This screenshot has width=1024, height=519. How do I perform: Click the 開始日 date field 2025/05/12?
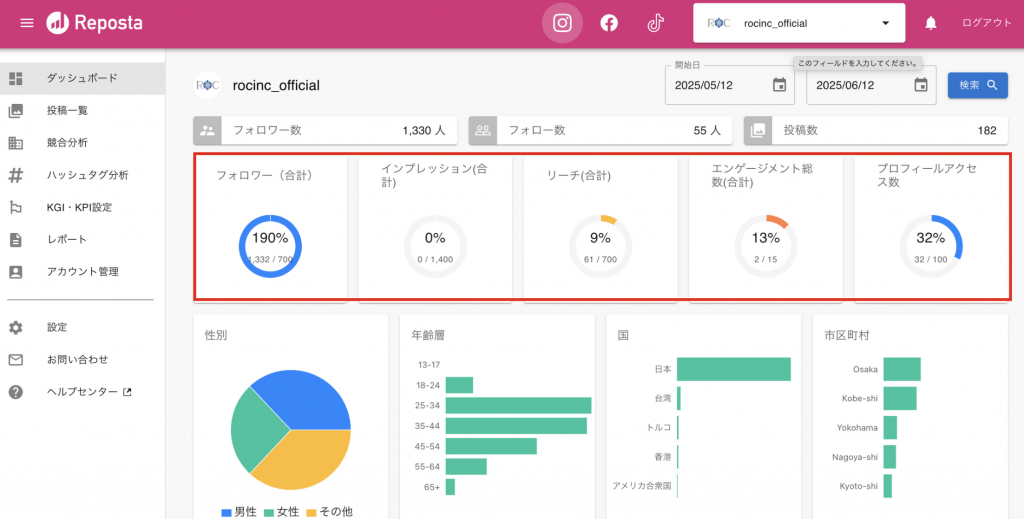[729, 85]
